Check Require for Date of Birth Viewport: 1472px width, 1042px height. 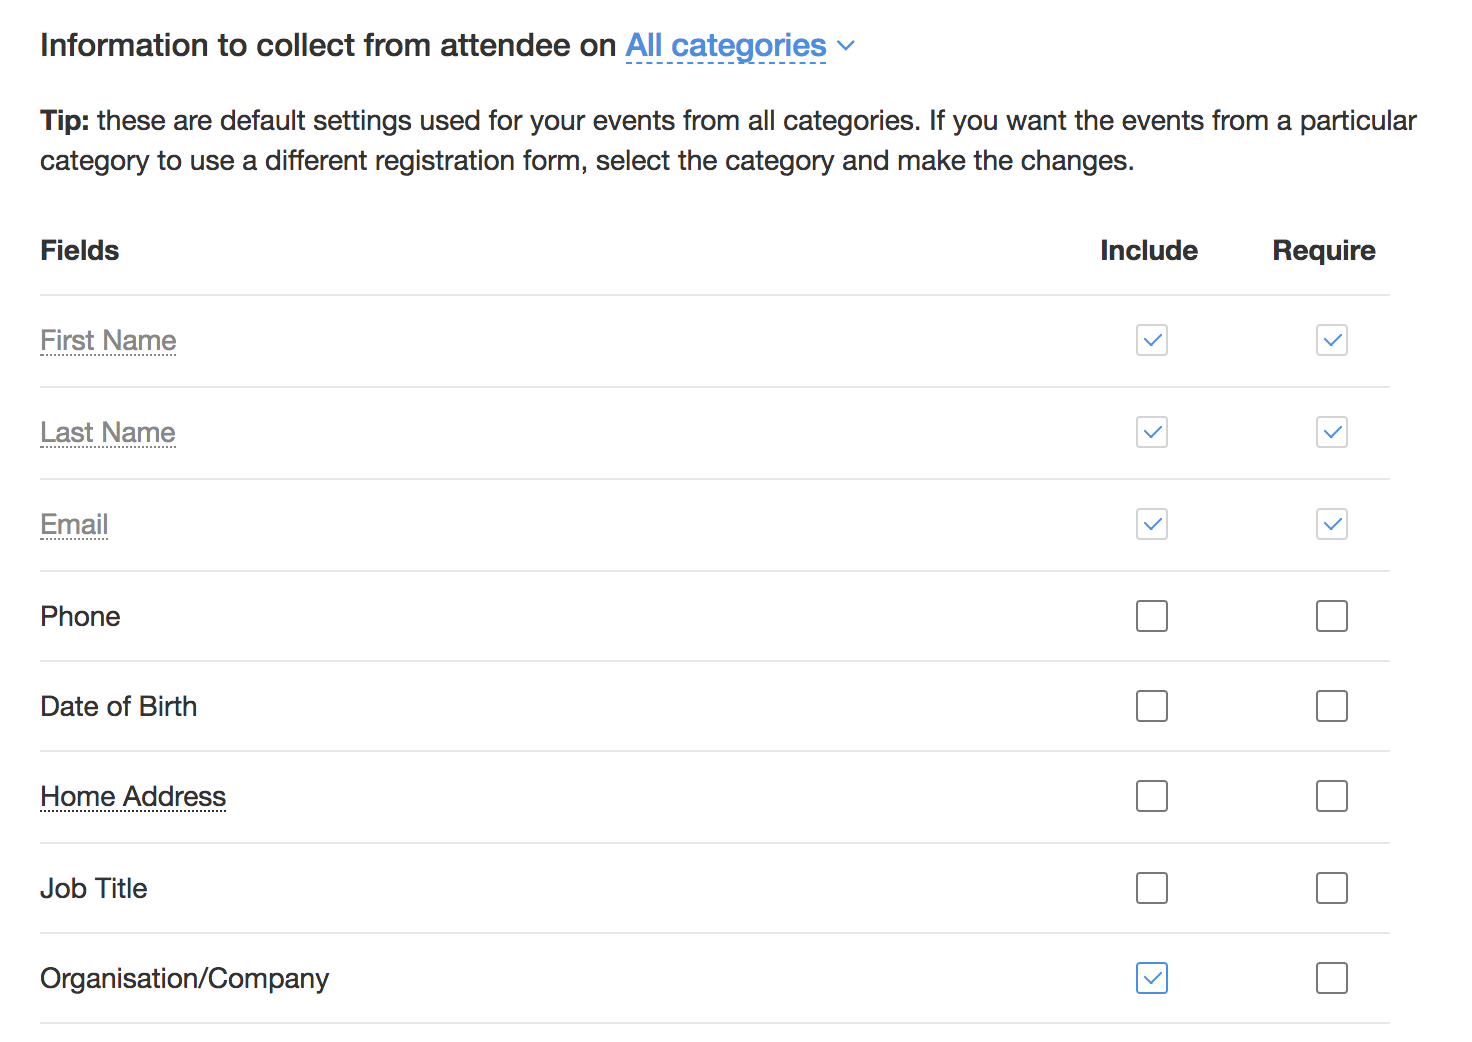coord(1332,706)
